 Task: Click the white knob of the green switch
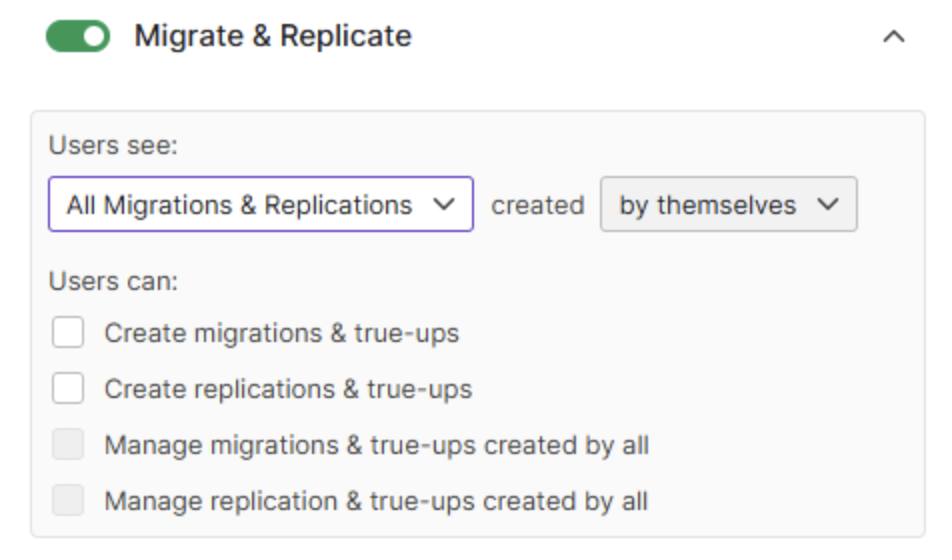pyautogui.click(x=94, y=36)
